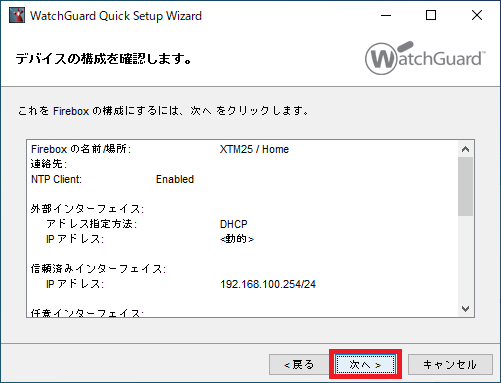This screenshot has height=383, width=501.
Task: Click the 信頼済みインターフェイス heading
Action: click(x=98, y=269)
